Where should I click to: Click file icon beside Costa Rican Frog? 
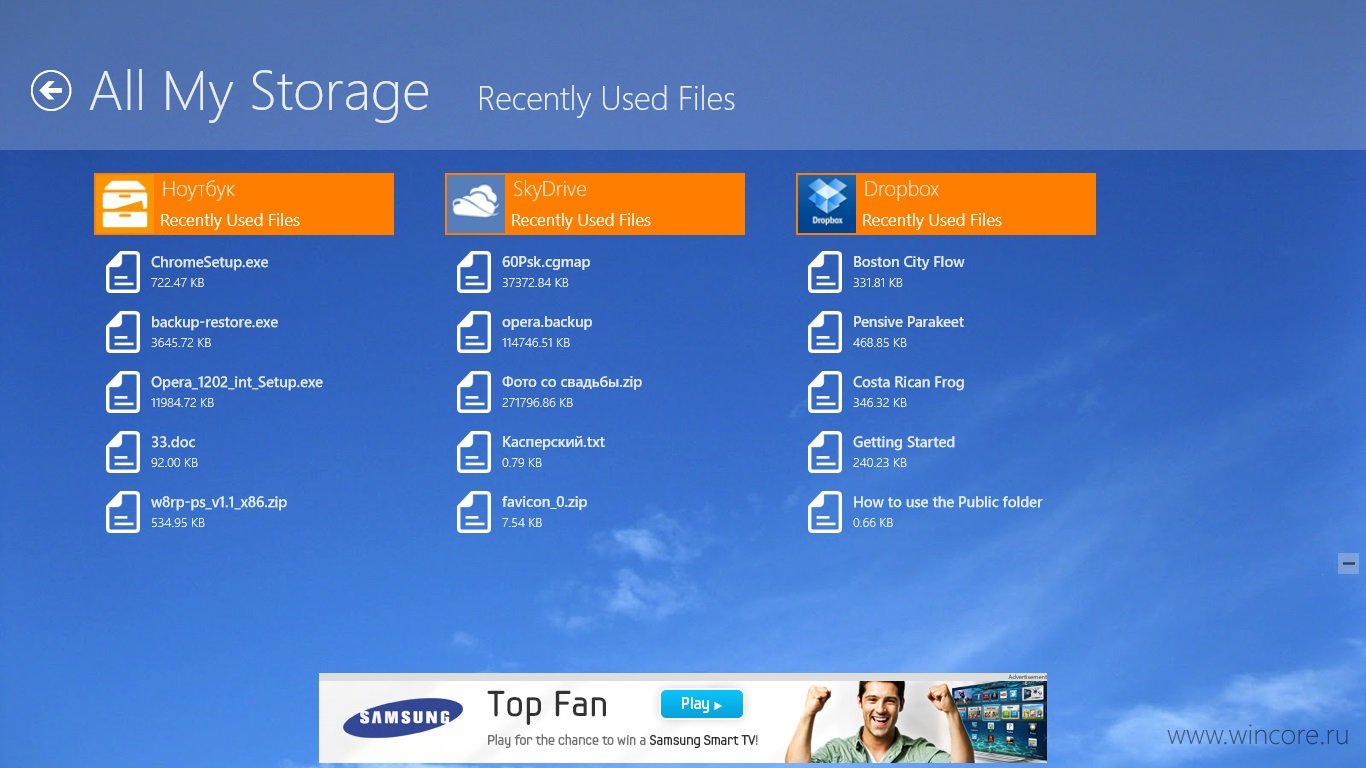825,392
